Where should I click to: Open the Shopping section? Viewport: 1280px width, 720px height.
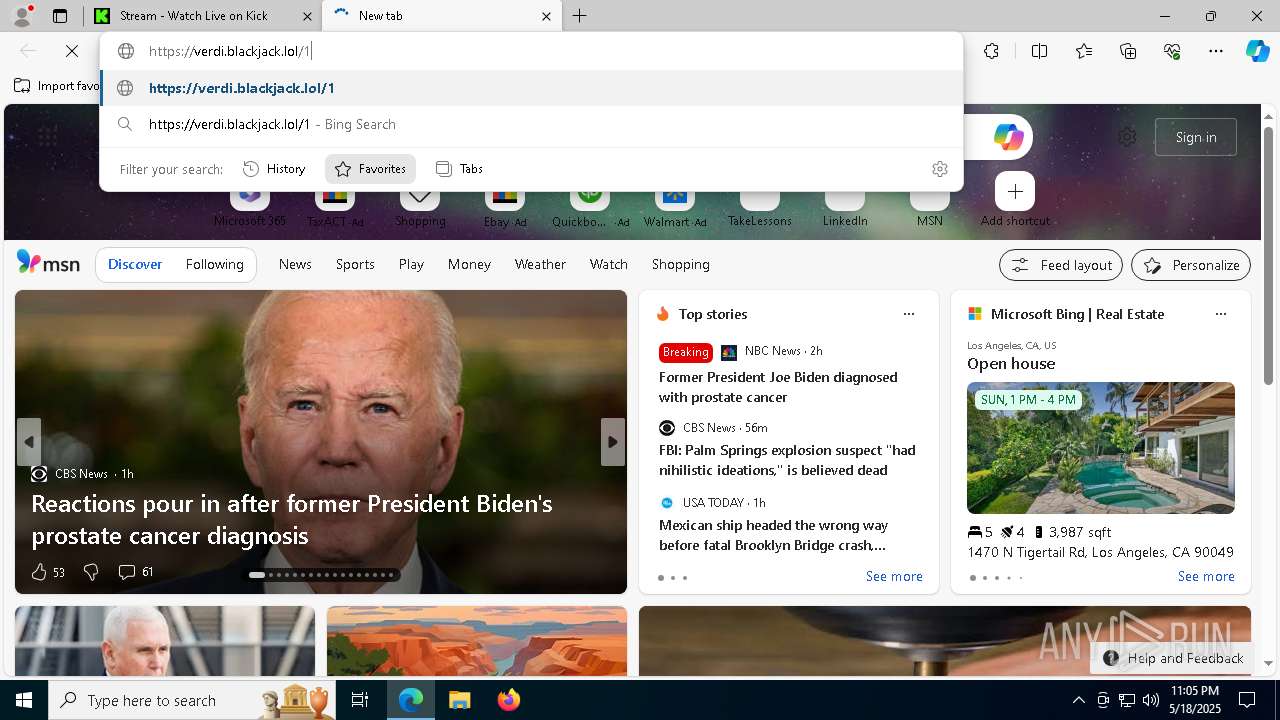pos(681,264)
